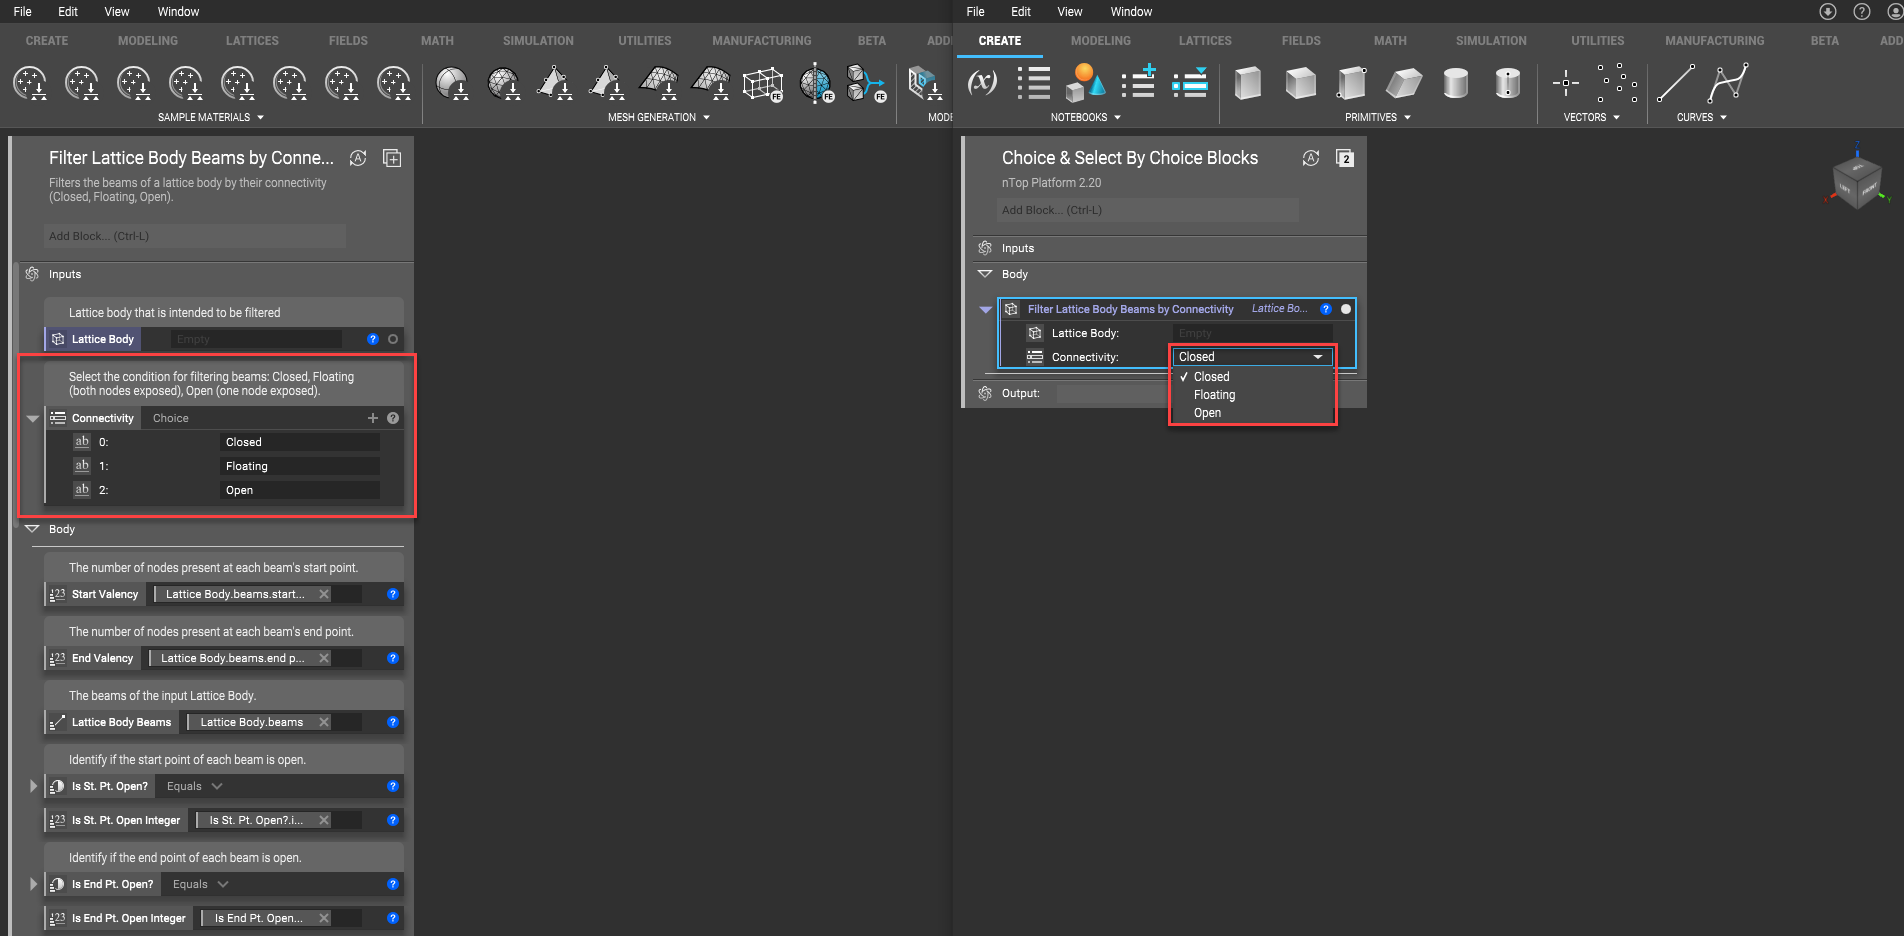The width and height of the screenshot is (1904, 936).
Task: Click the blue list-dropdown icon in Notebooks toolbar
Action: pos(1190,83)
